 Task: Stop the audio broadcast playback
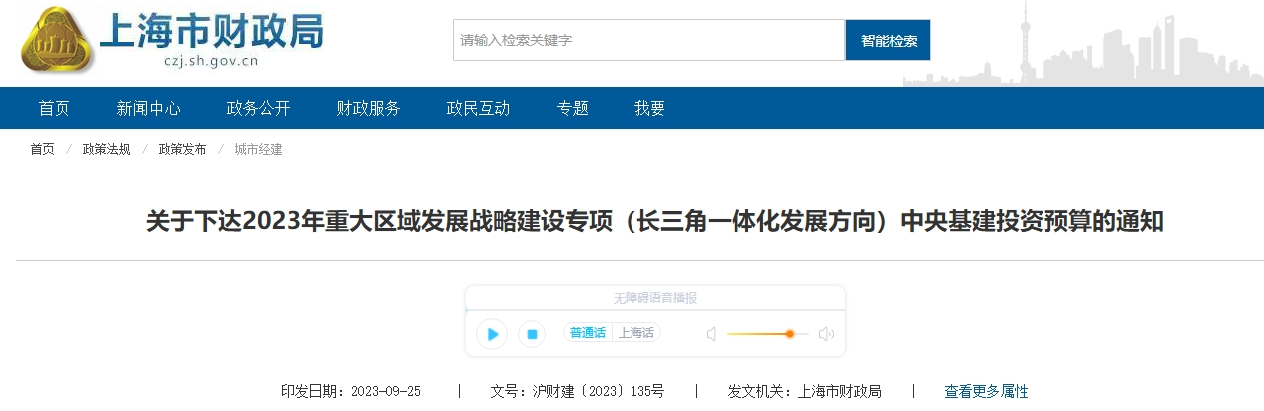(x=533, y=334)
